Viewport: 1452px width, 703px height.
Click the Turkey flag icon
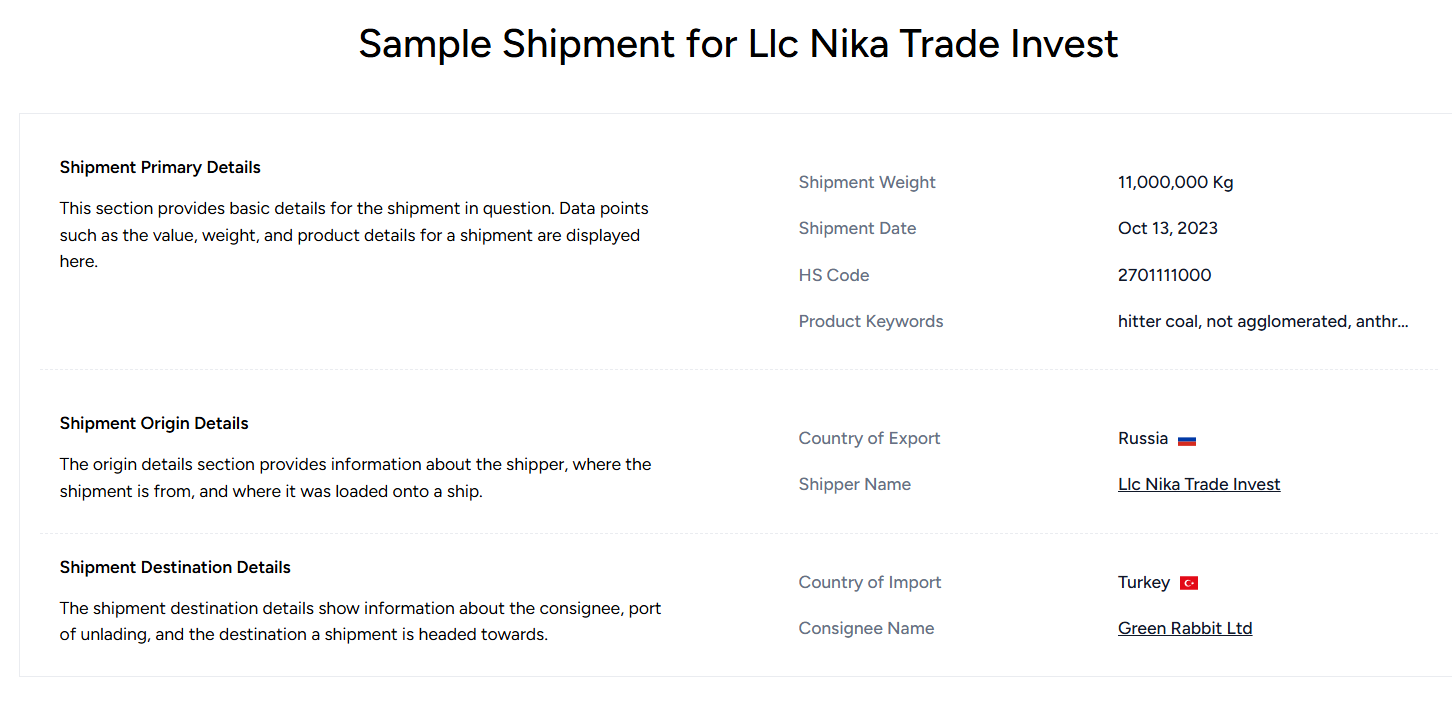tap(1189, 583)
